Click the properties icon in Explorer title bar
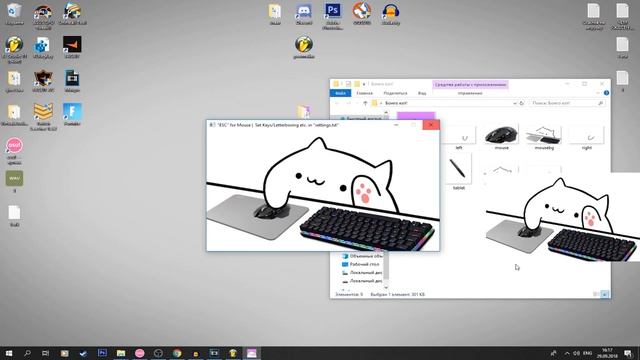Image resolution: width=640 pixels, height=360 pixels. click(x=348, y=84)
